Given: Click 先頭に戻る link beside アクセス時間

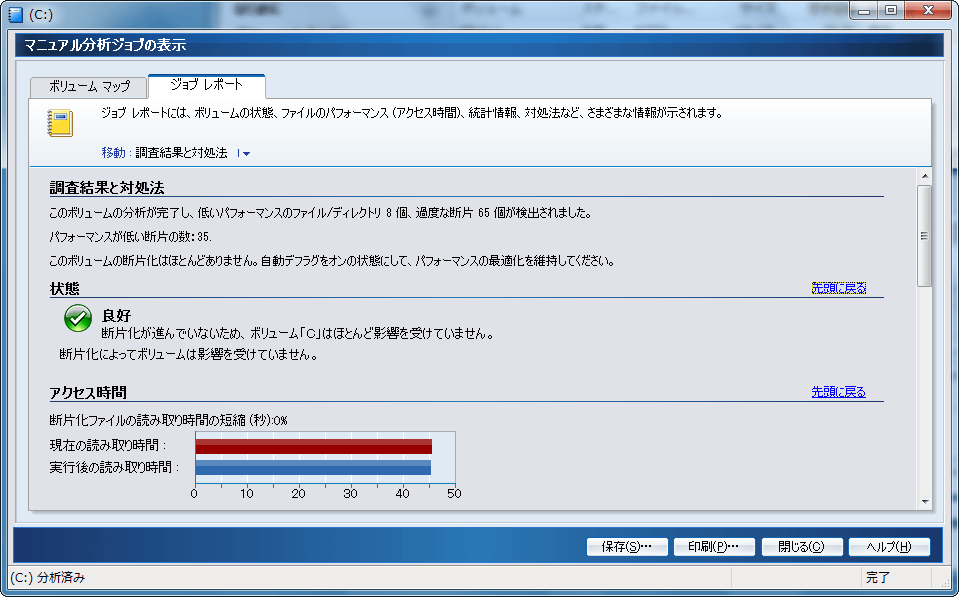Looking at the screenshot, I should [x=838, y=392].
